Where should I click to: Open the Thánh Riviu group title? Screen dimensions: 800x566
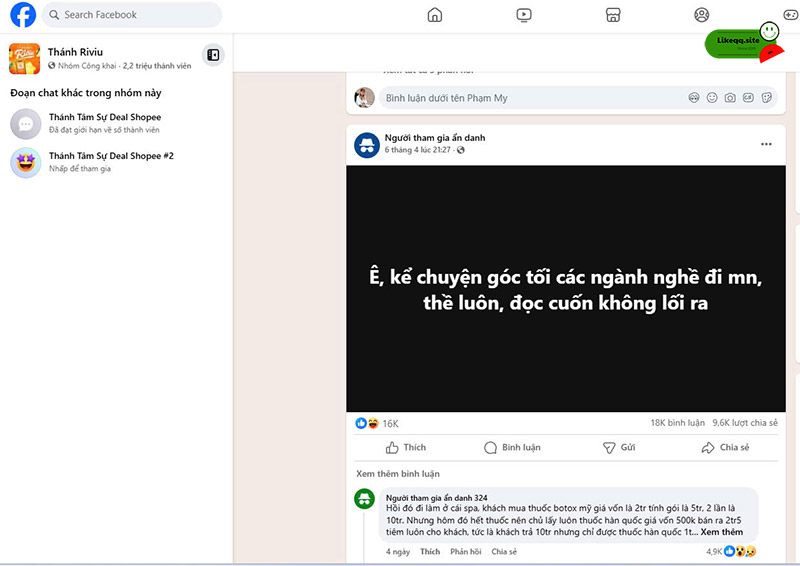tap(76, 52)
